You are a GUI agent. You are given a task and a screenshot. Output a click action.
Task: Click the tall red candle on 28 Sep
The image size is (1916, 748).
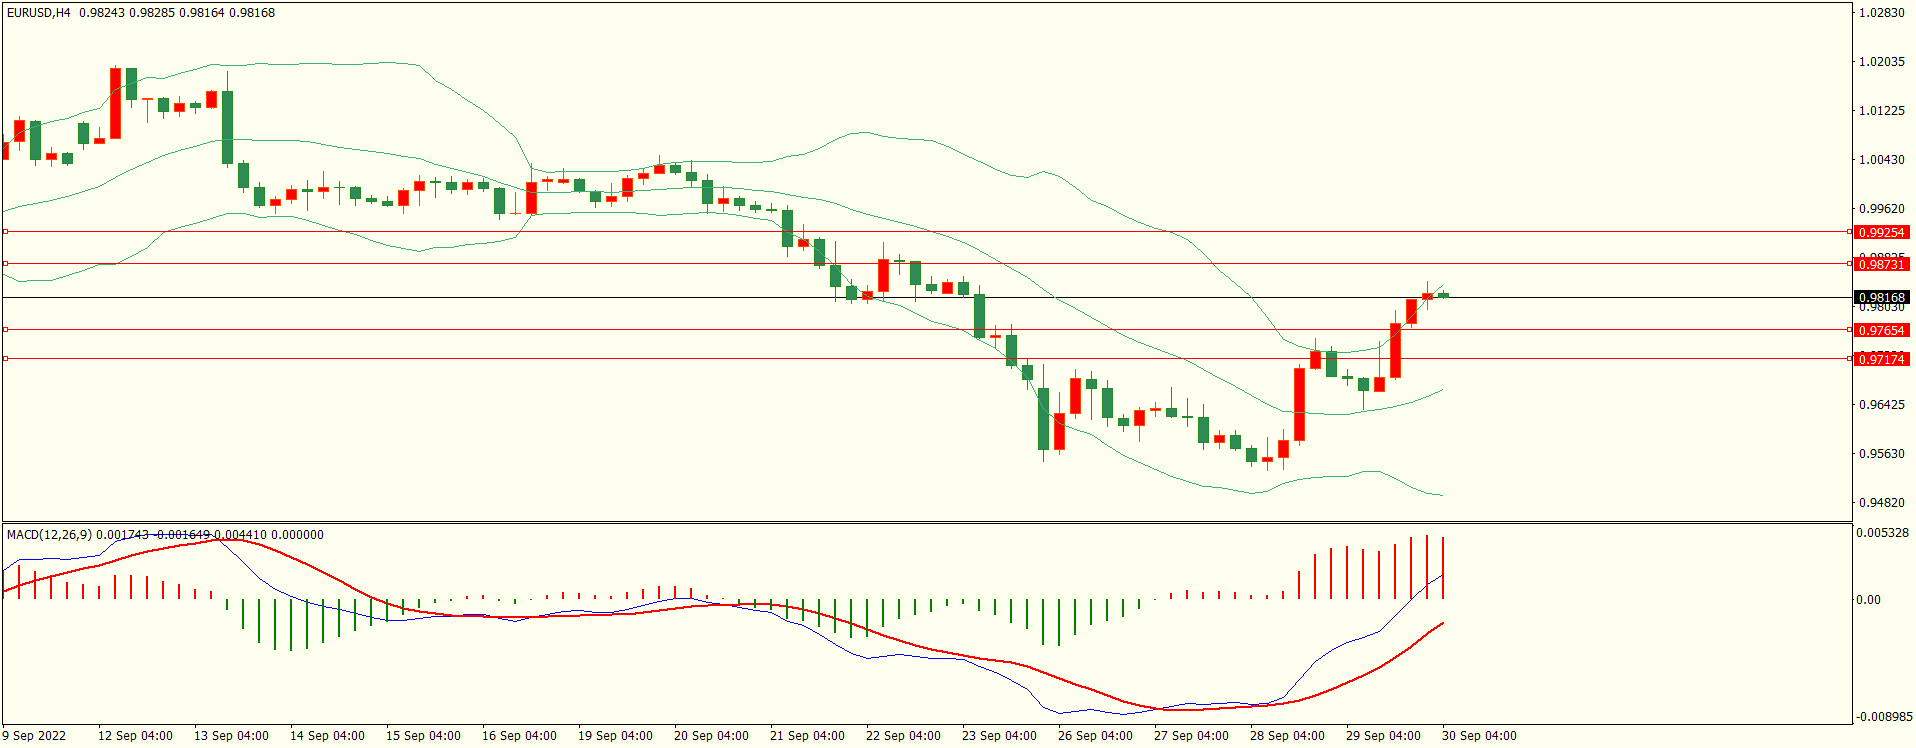point(1299,404)
